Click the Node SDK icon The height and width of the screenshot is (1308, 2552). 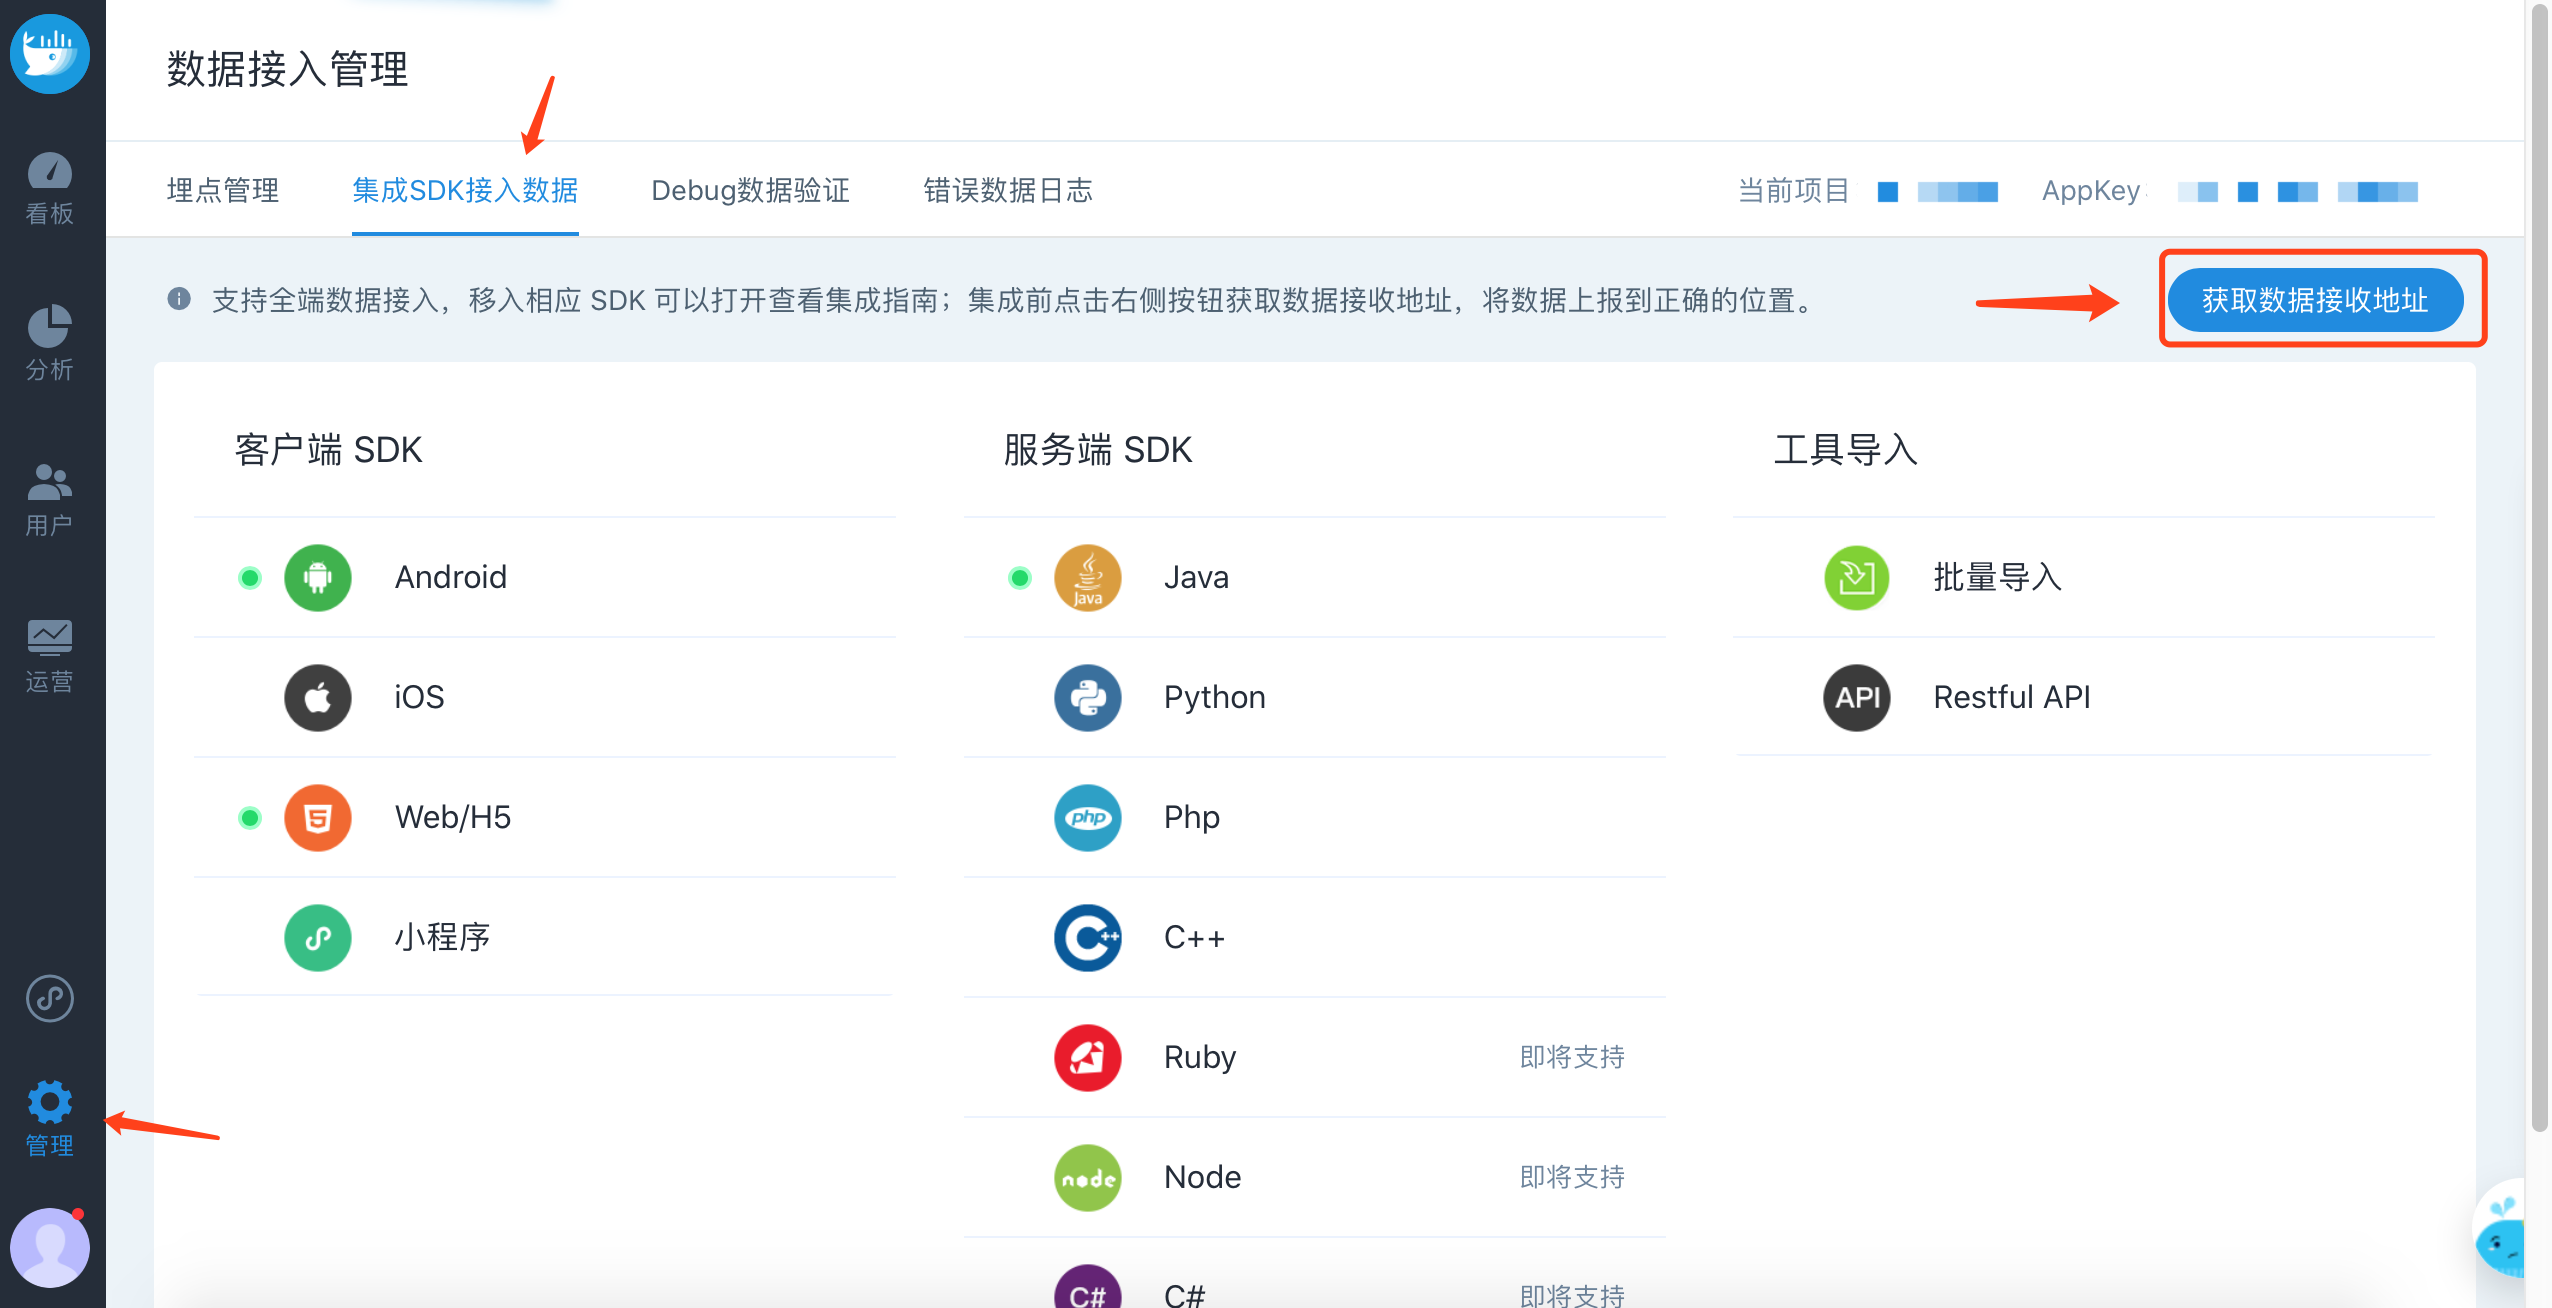(1088, 1177)
